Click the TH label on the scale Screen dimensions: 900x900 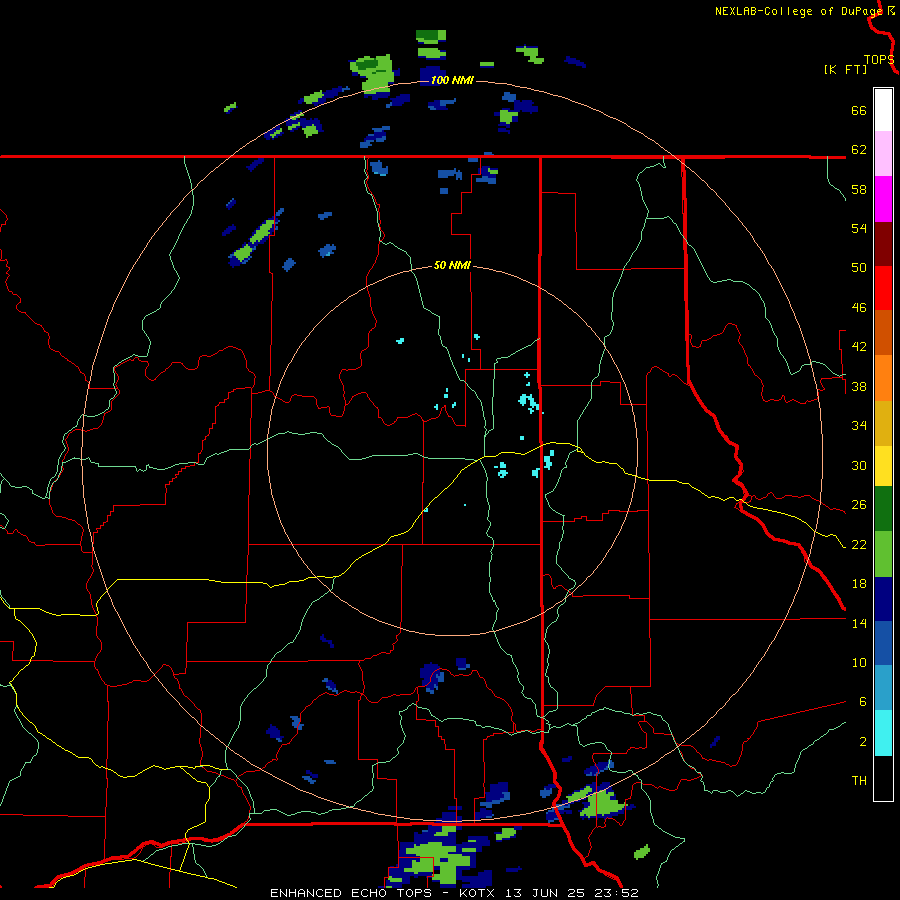pyautogui.click(x=859, y=781)
